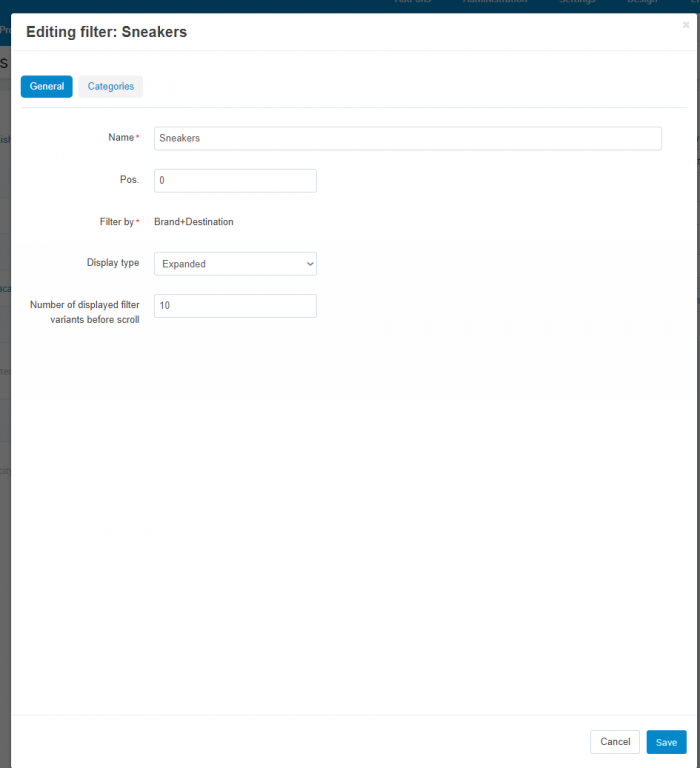The width and height of the screenshot is (700, 768).
Task: Select the Brand+Destination filter by value
Action: (x=193, y=222)
